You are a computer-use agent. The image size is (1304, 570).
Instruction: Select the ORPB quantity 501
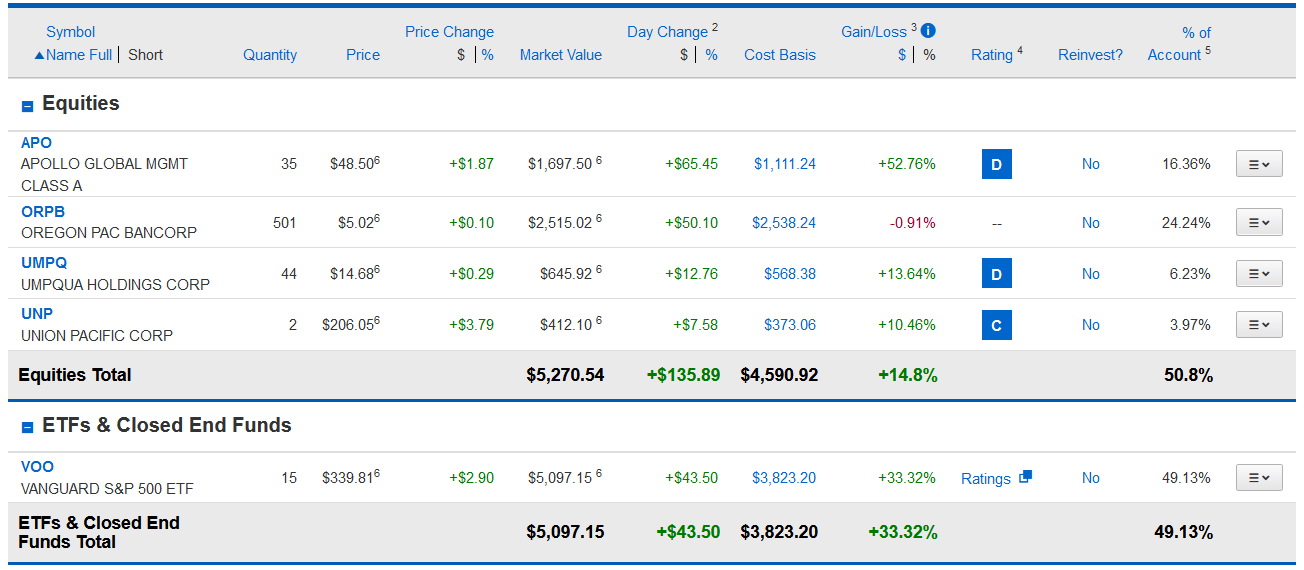(x=285, y=223)
